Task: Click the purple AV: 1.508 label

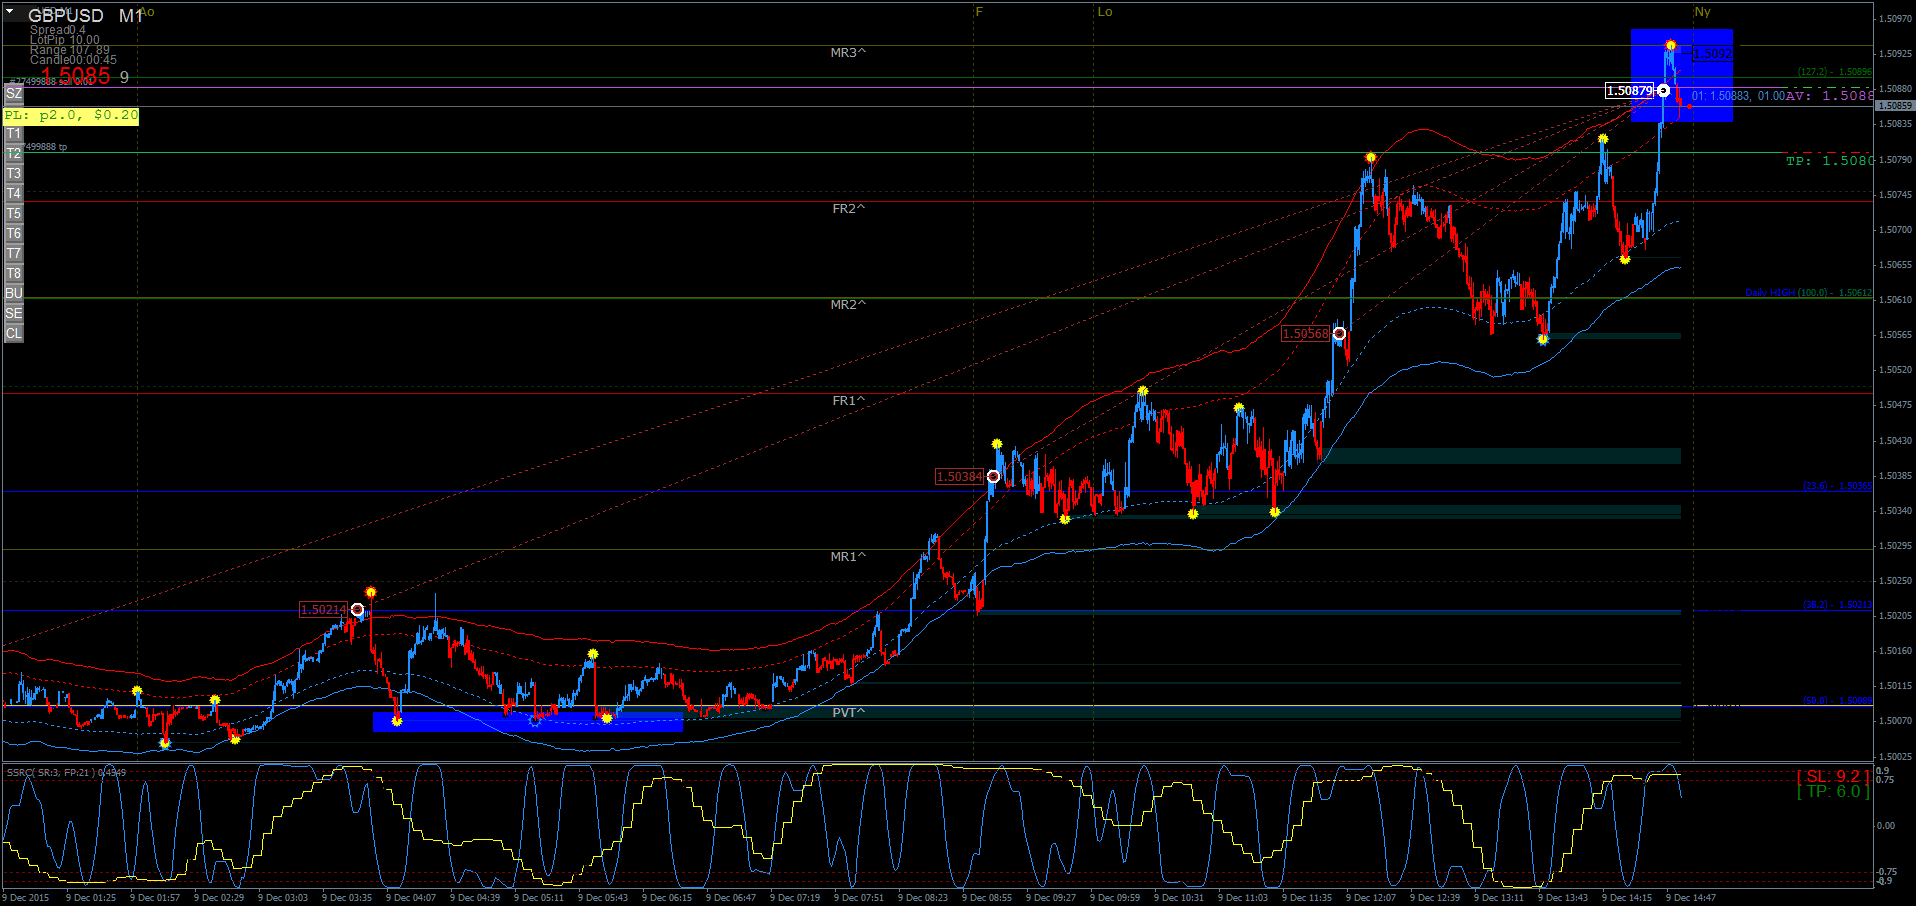Action: [x=1829, y=96]
